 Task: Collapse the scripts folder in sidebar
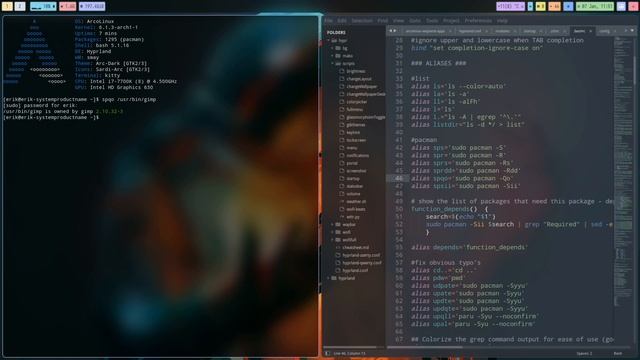pos(333,64)
